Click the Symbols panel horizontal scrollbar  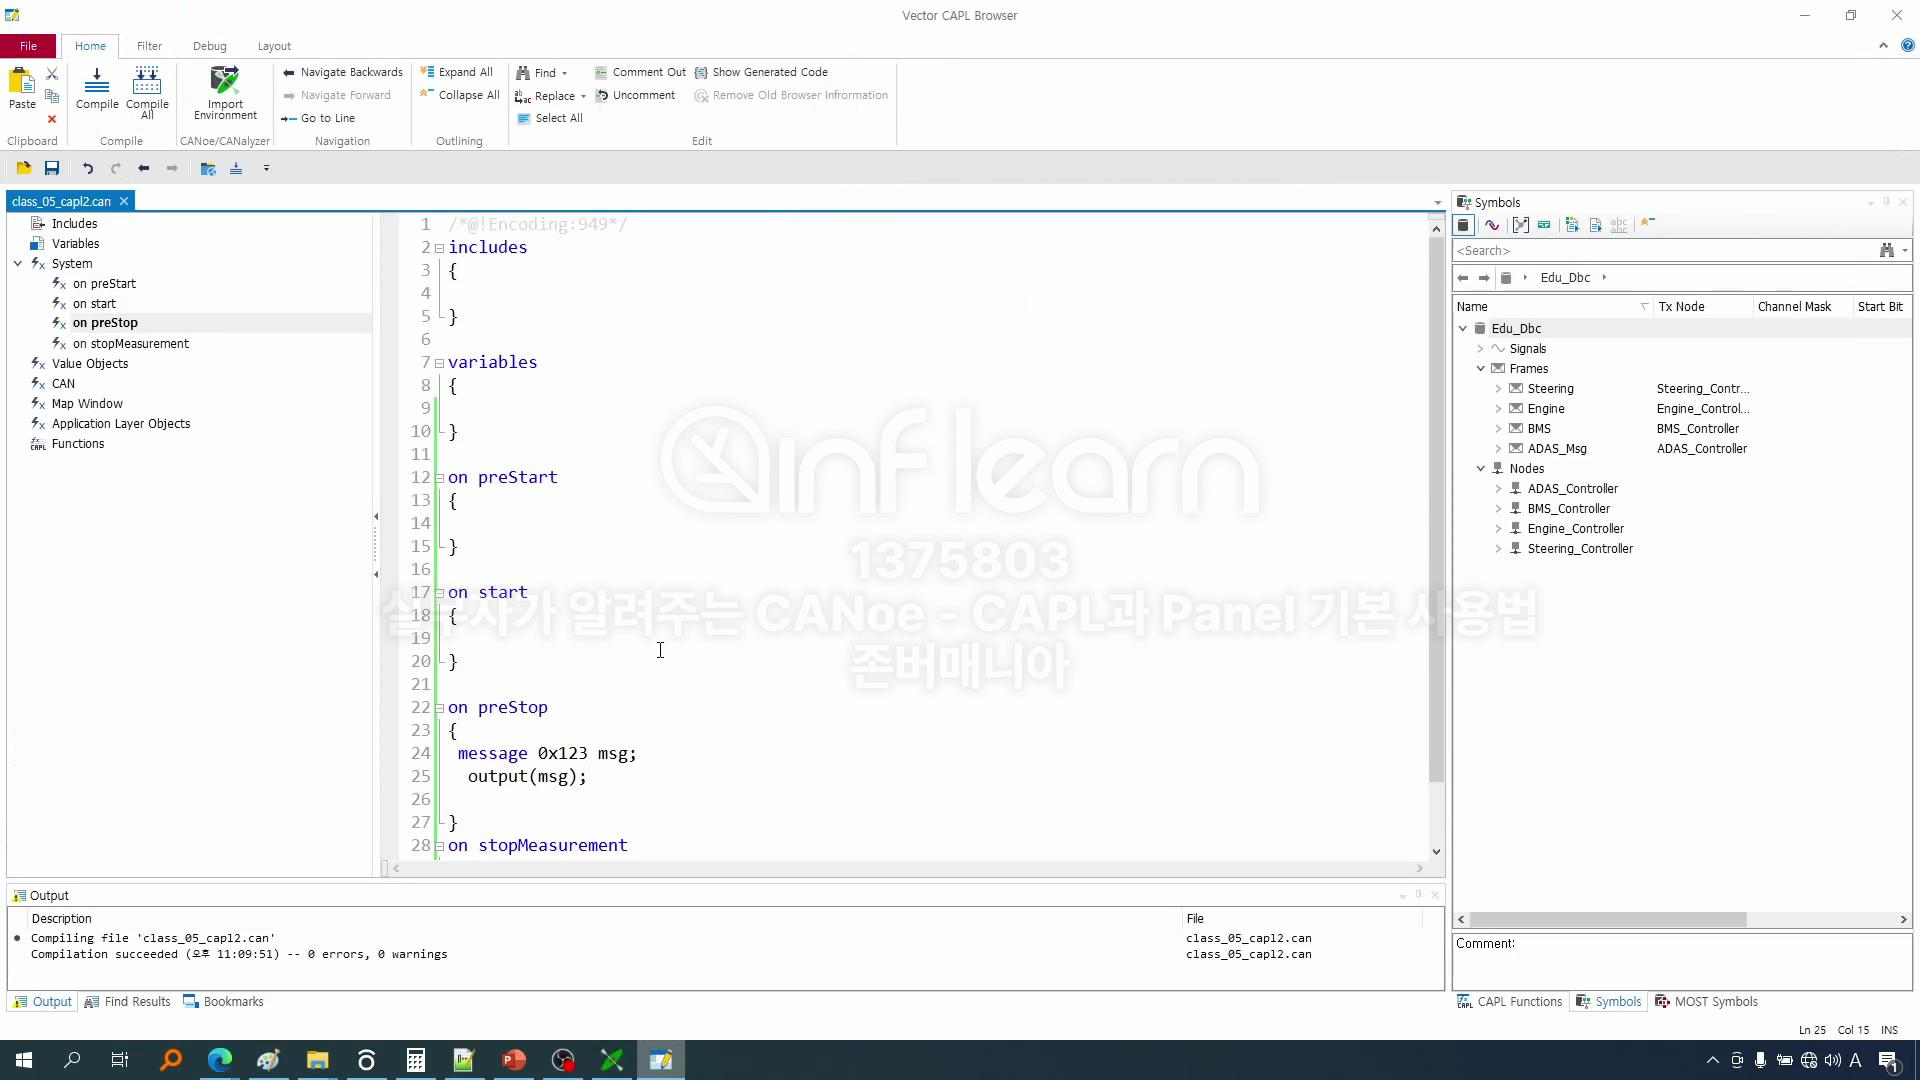1608,919
